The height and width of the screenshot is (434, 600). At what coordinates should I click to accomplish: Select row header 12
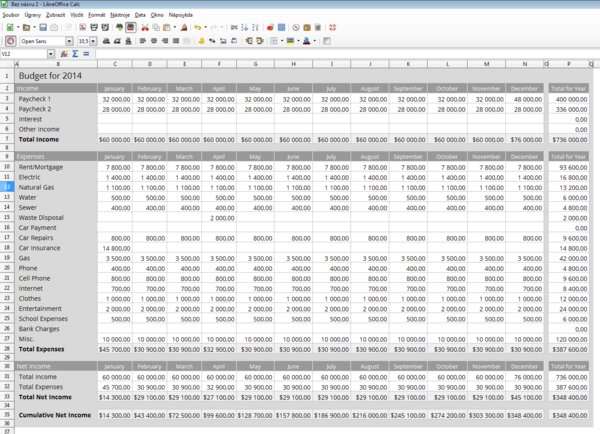[x=7, y=187]
